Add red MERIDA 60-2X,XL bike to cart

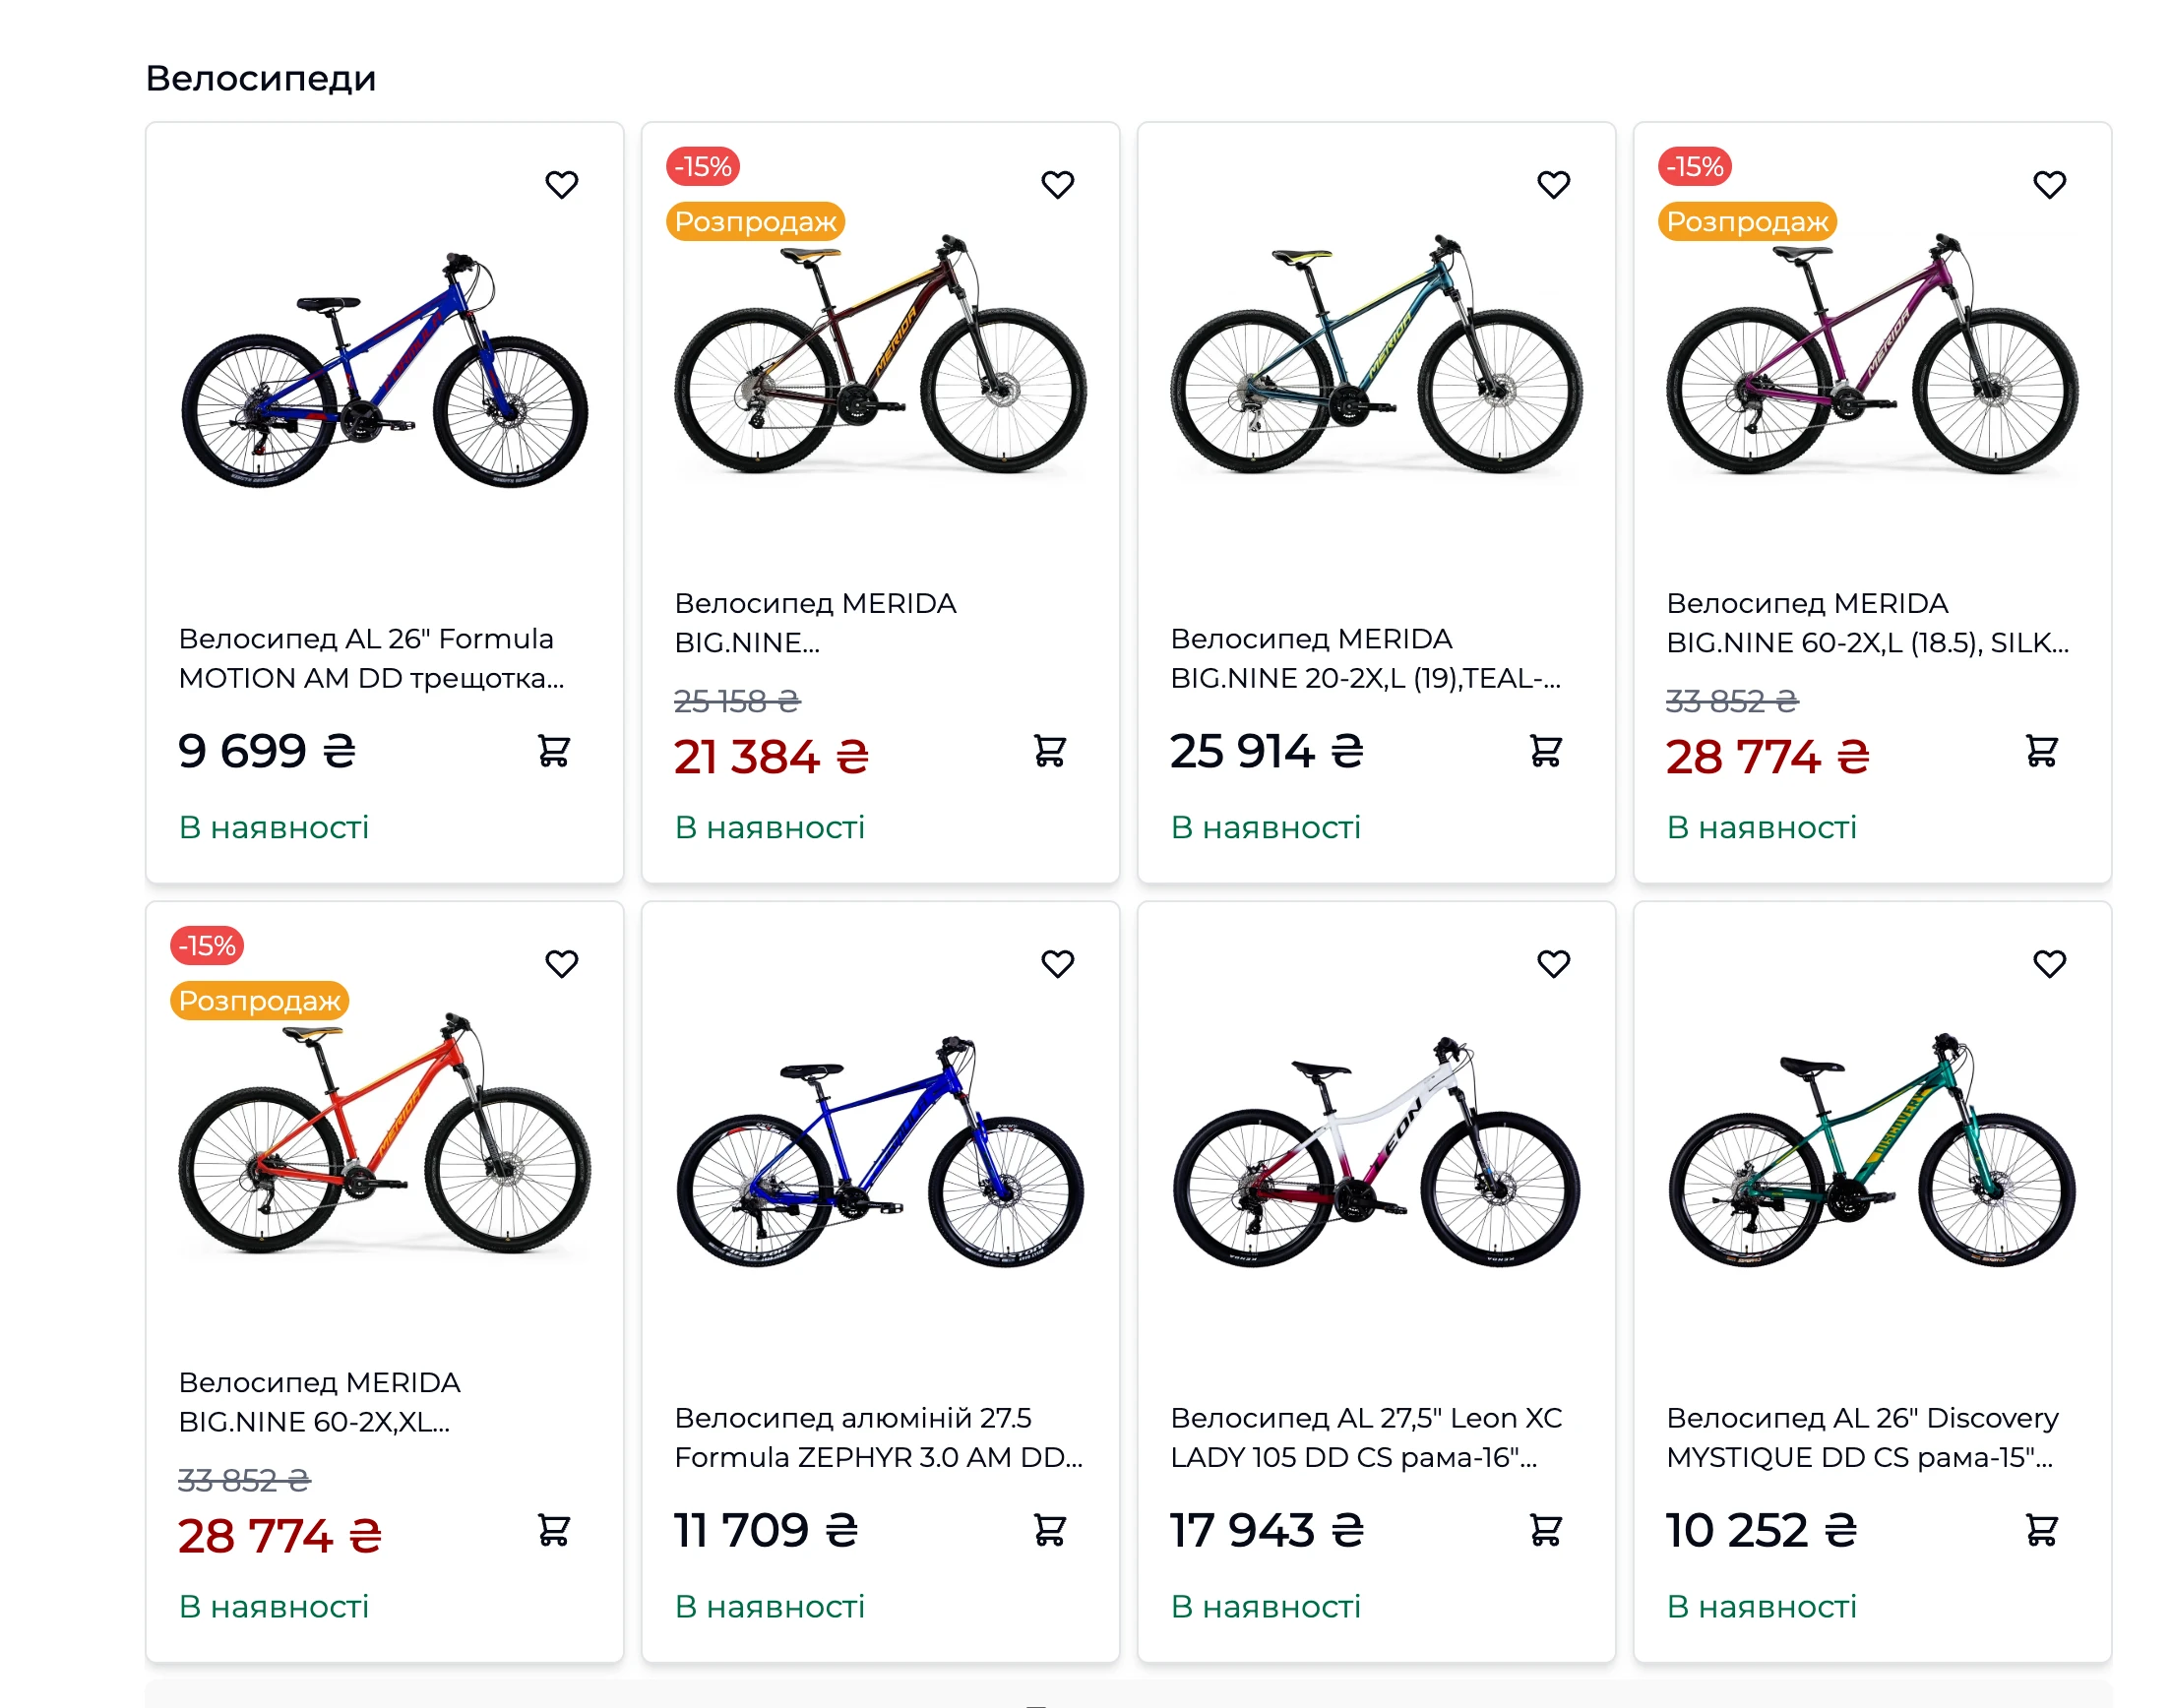tap(553, 1529)
